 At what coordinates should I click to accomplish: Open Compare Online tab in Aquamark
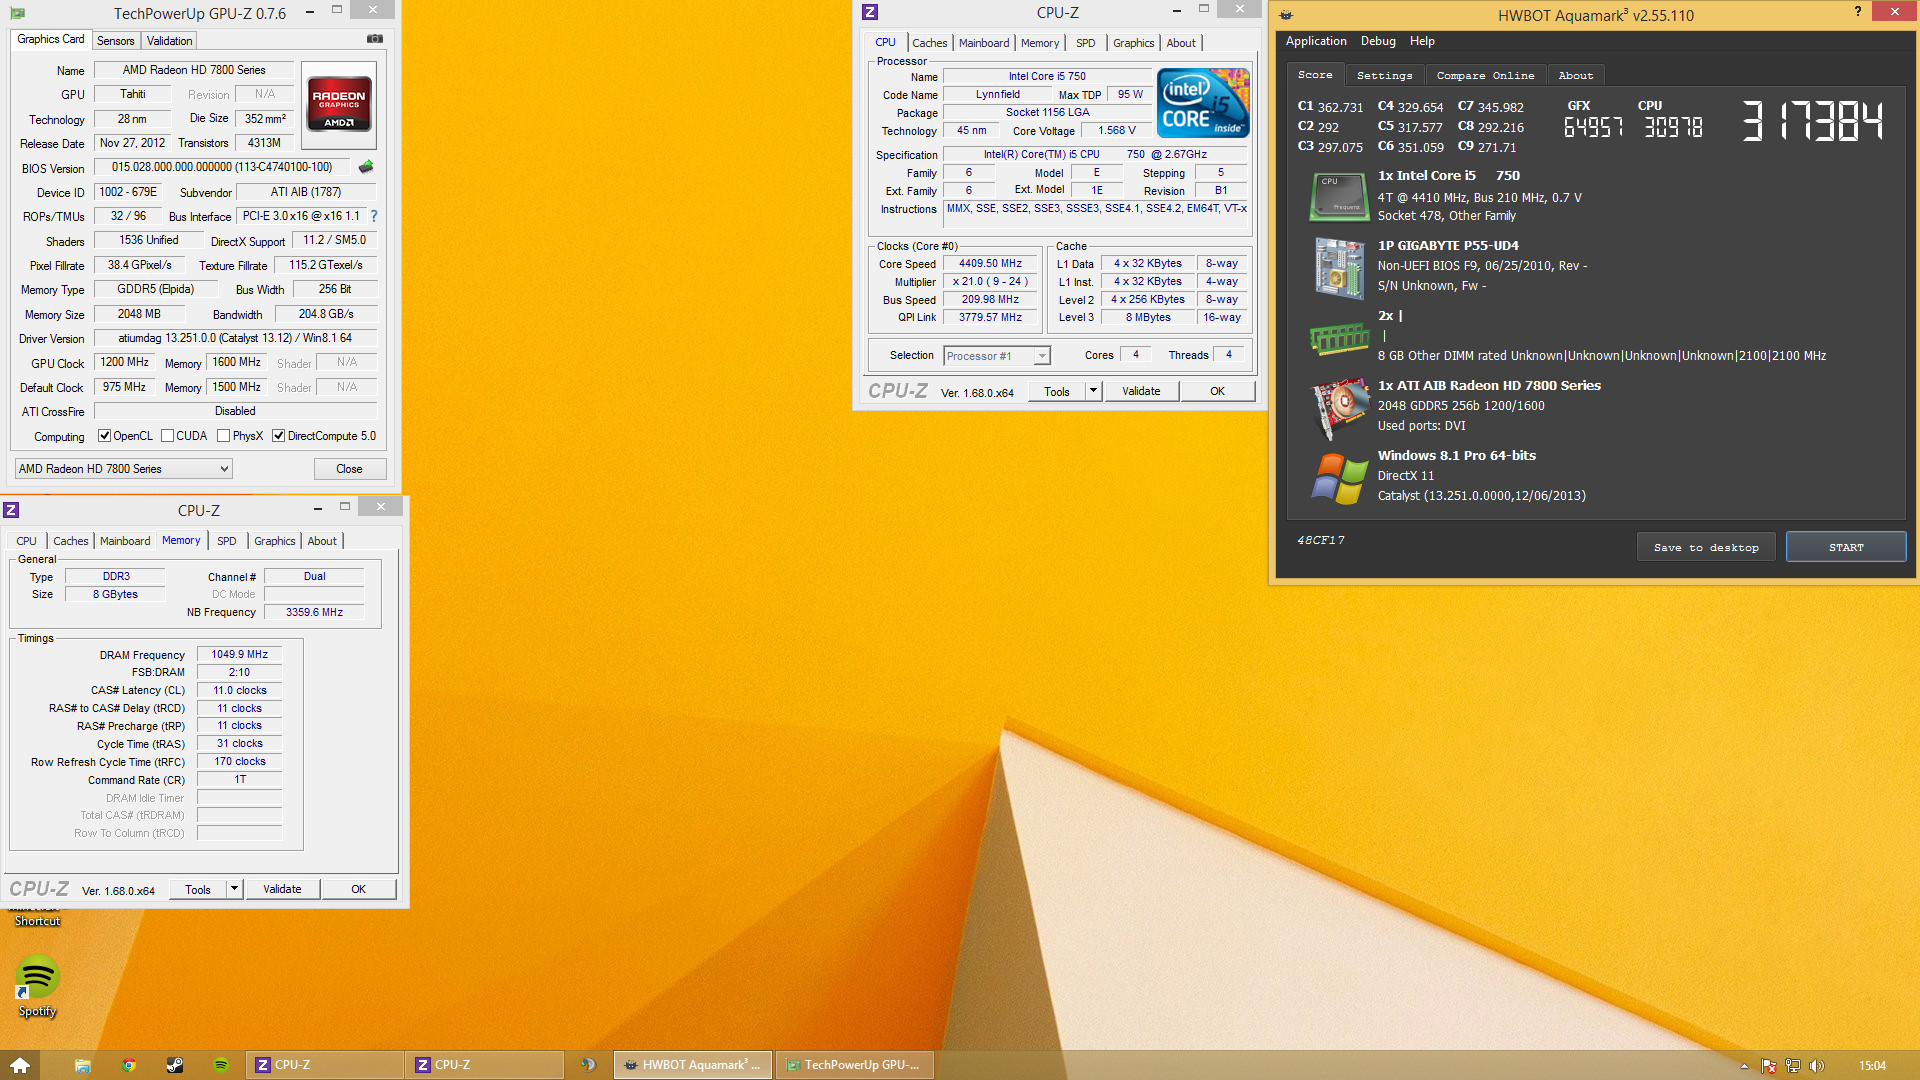(x=1485, y=76)
